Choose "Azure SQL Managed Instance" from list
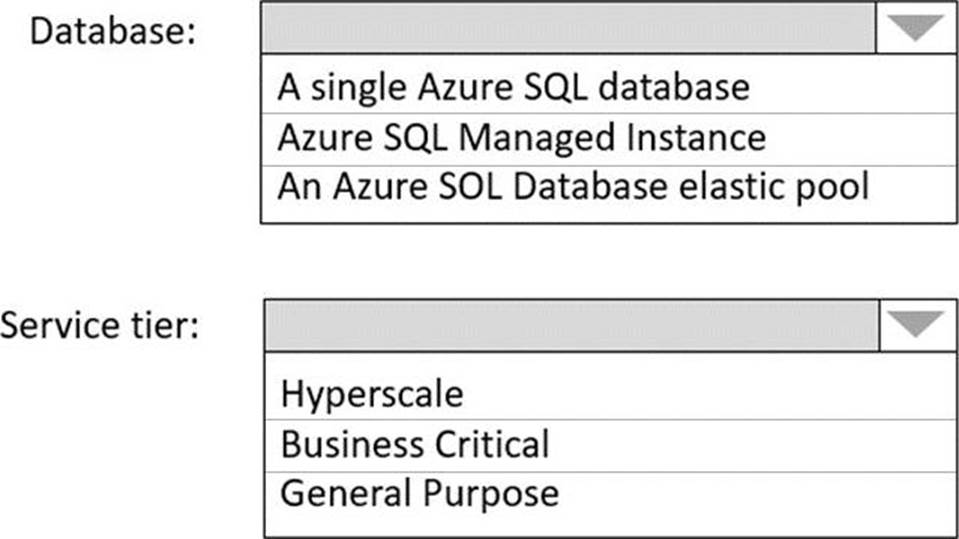This screenshot has width=959, height=539. pos(521,136)
